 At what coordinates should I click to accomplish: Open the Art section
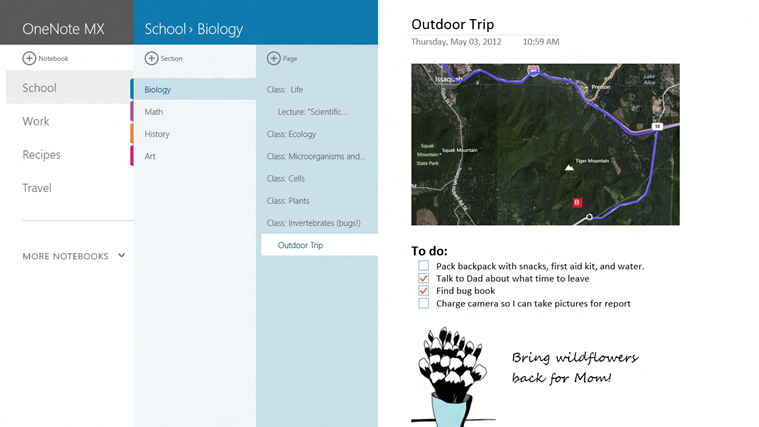point(150,156)
